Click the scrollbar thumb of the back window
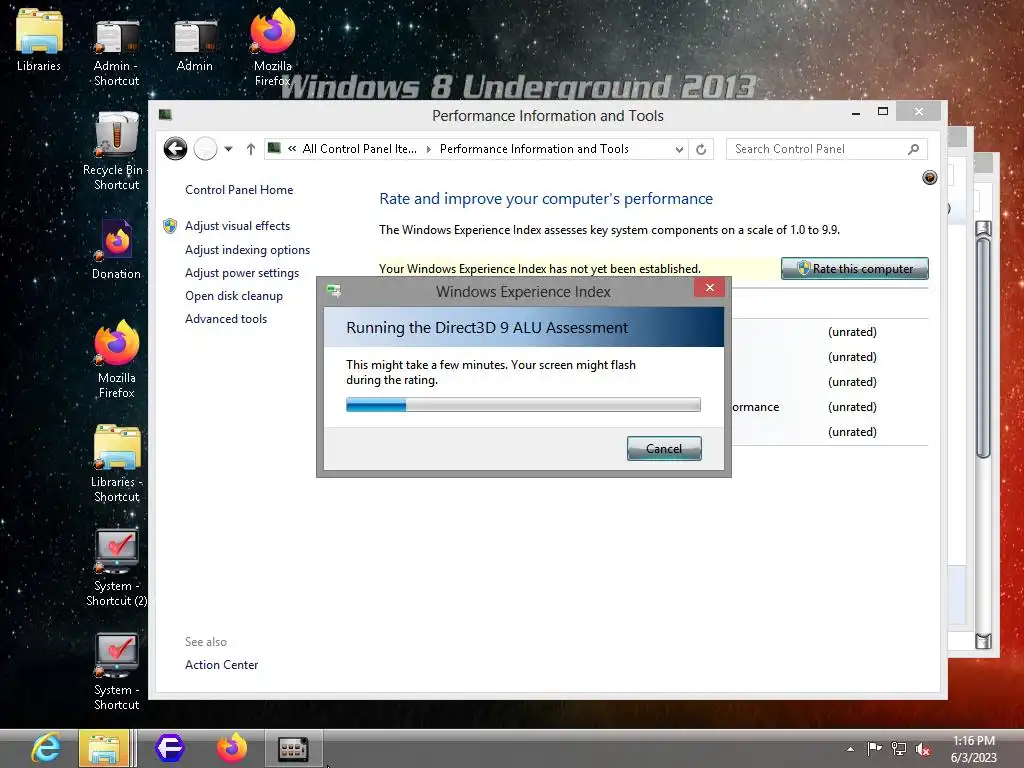Screen dimensions: 1024x768 [984, 347]
